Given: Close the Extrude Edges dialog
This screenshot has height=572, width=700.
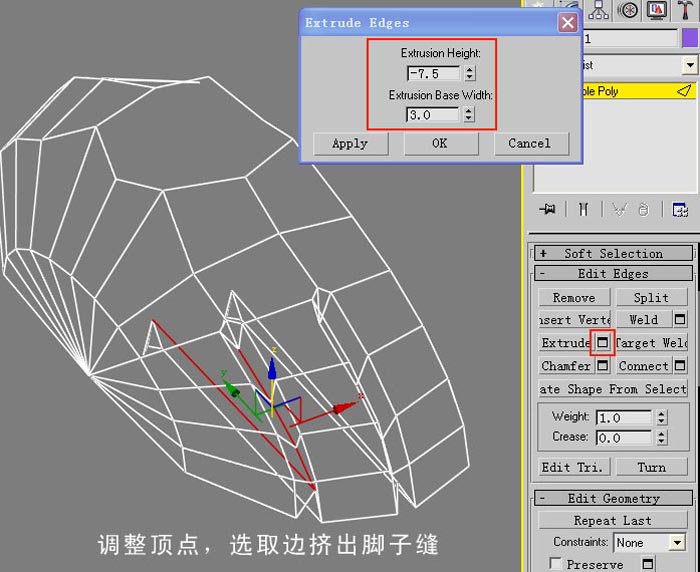Looking at the screenshot, I should pyautogui.click(x=567, y=22).
